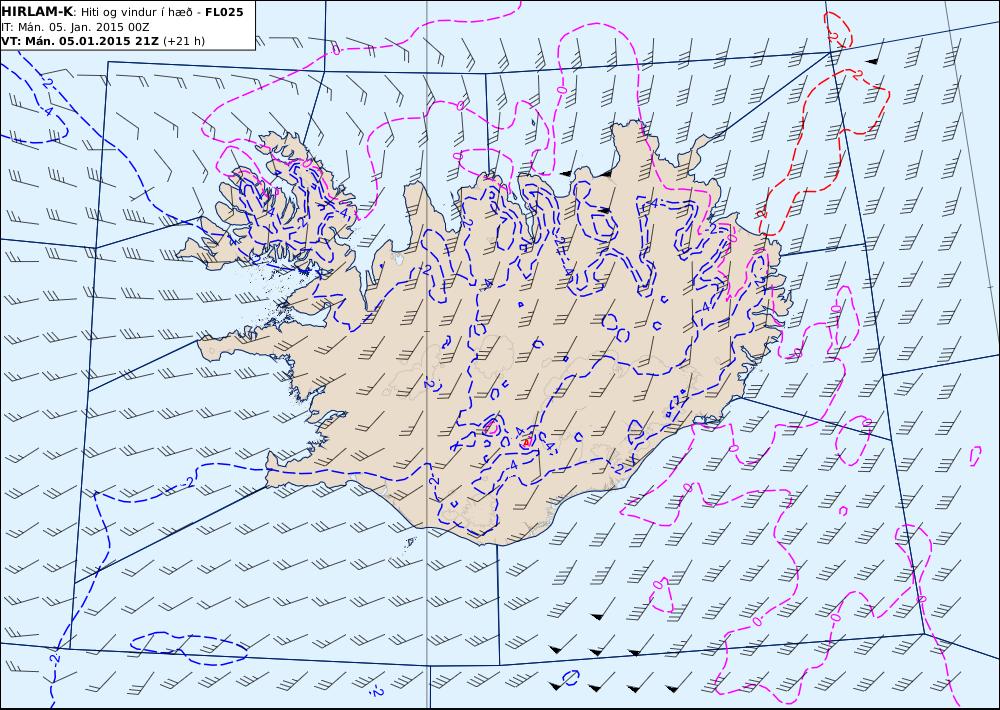This screenshot has width=1000, height=710.
Task: Click the Vestmannaeyjar islands off the south coast
Action: click(411, 542)
